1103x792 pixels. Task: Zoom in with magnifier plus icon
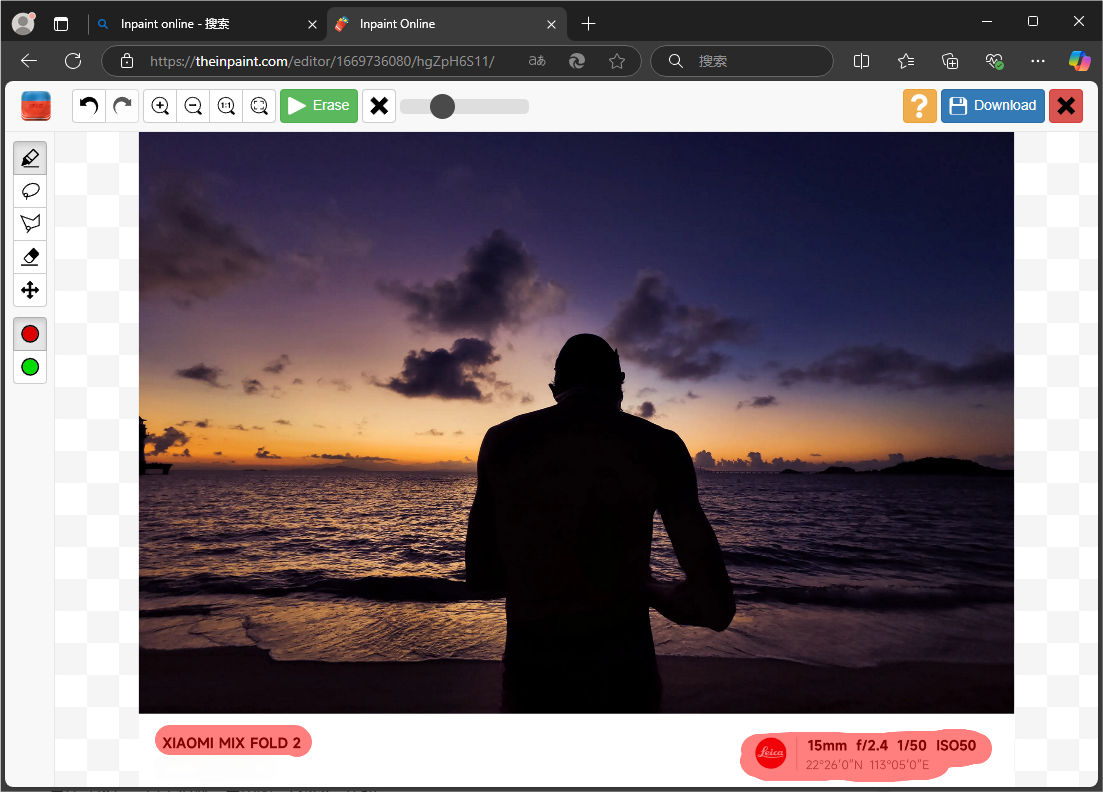160,105
